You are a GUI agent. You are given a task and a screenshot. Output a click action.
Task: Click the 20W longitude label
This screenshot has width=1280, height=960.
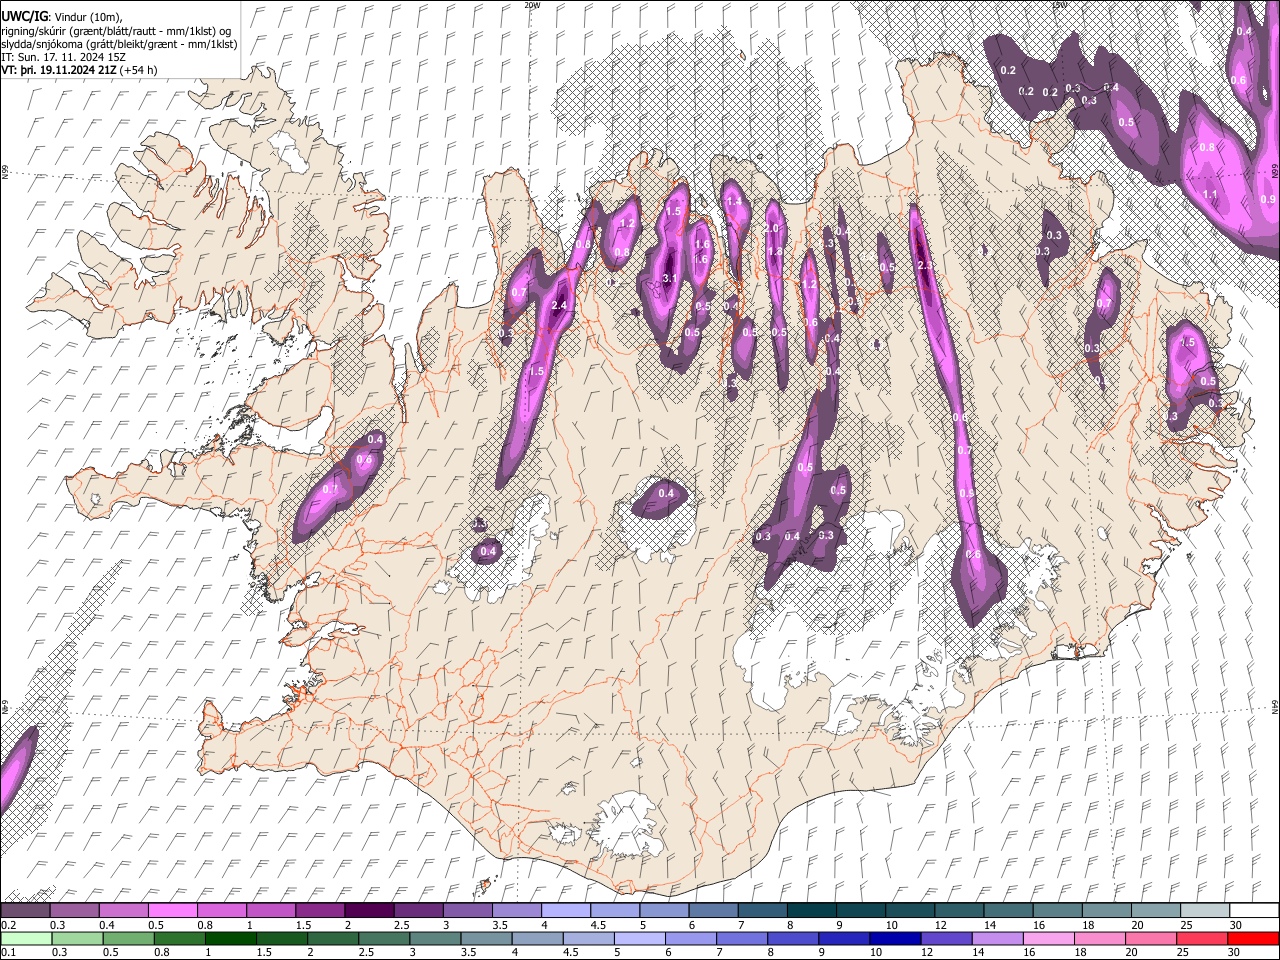[532, 5]
